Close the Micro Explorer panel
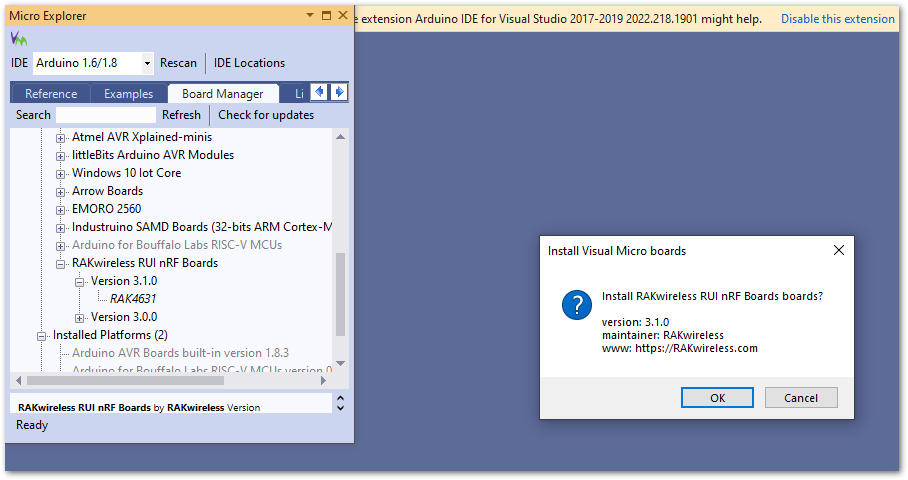Image resolution: width=908 pixels, height=480 pixels. click(x=343, y=15)
